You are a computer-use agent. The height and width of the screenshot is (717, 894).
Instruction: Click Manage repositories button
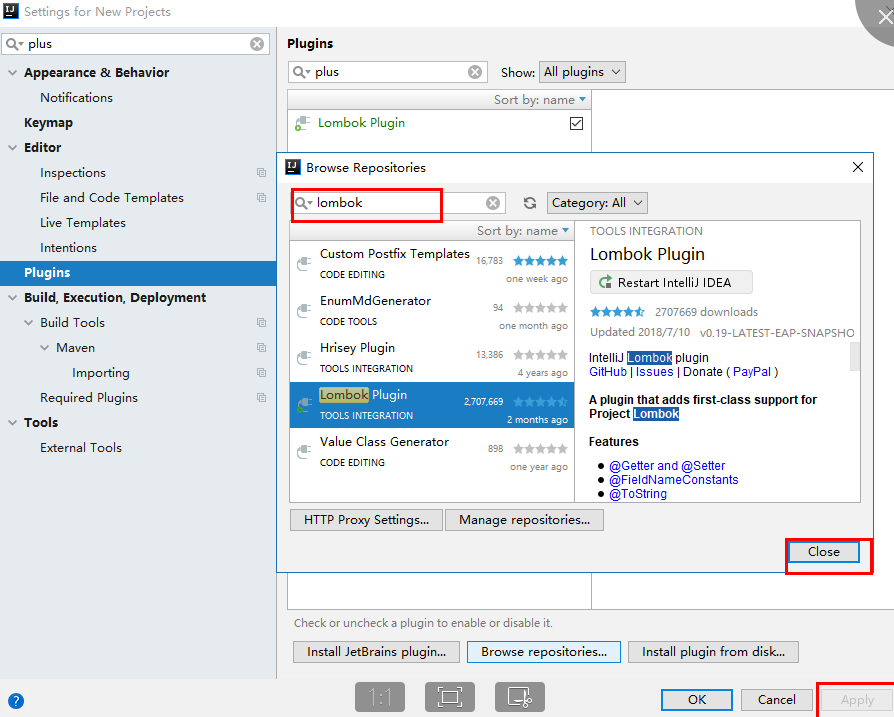(524, 520)
